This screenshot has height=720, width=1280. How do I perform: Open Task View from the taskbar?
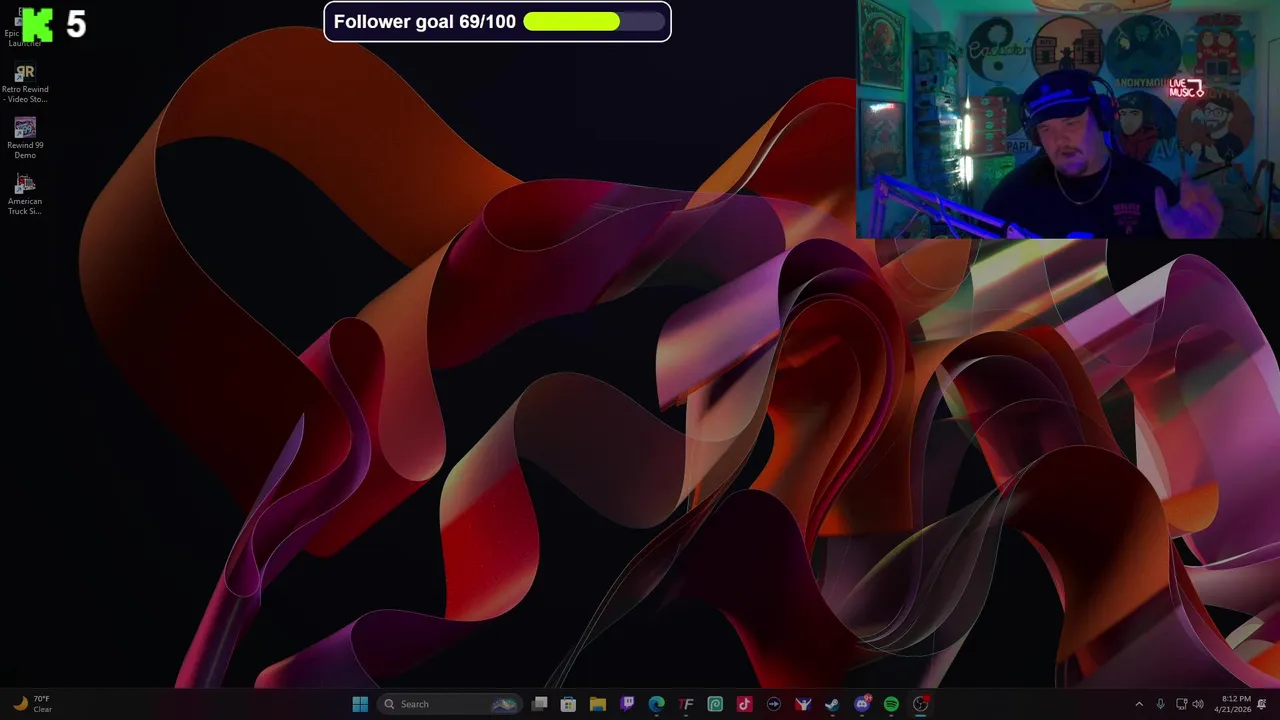tap(540, 704)
